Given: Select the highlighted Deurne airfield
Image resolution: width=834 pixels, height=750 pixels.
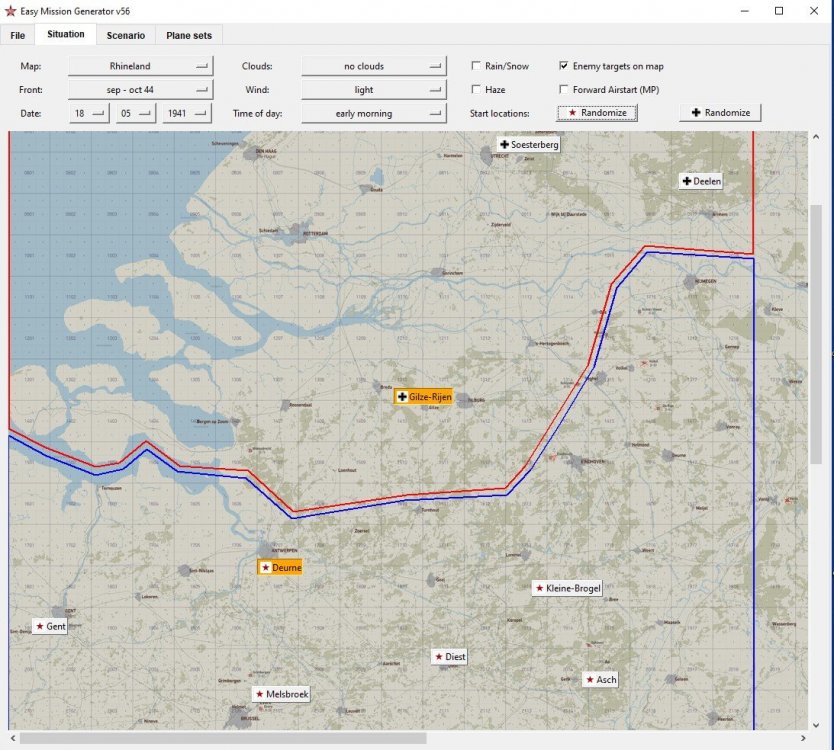Looking at the screenshot, I should tap(280, 567).
